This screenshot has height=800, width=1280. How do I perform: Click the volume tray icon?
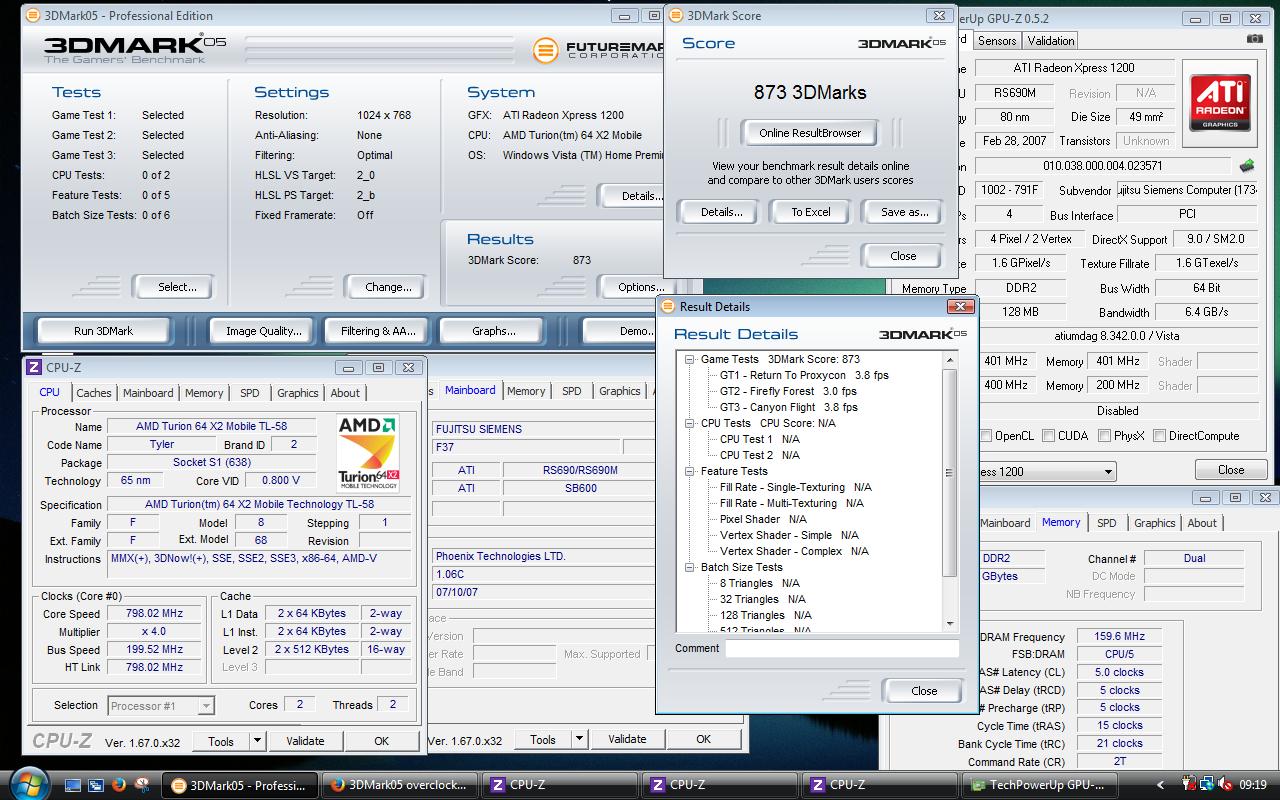coord(1224,785)
